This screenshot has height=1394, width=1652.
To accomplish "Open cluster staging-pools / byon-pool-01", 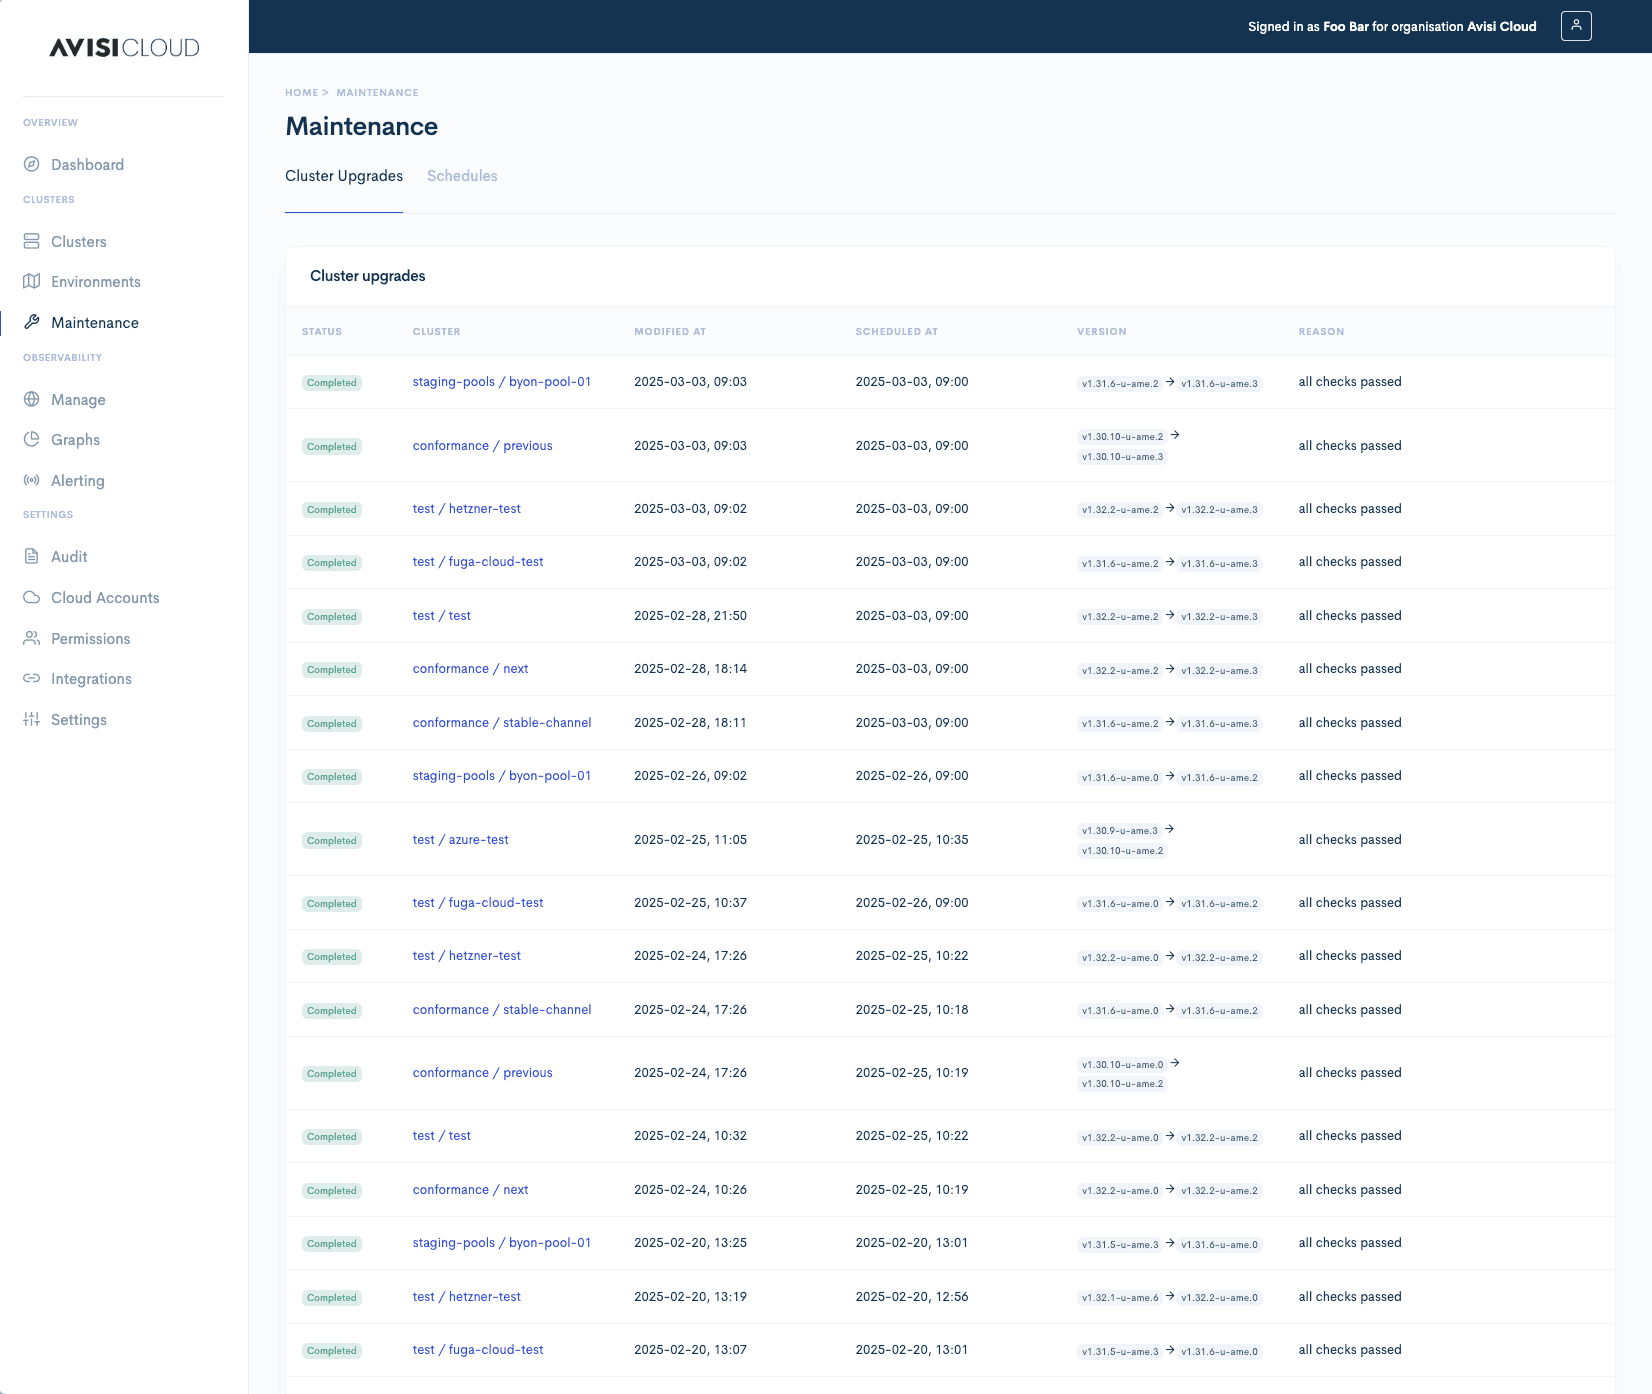I will click(x=501, y=381).
